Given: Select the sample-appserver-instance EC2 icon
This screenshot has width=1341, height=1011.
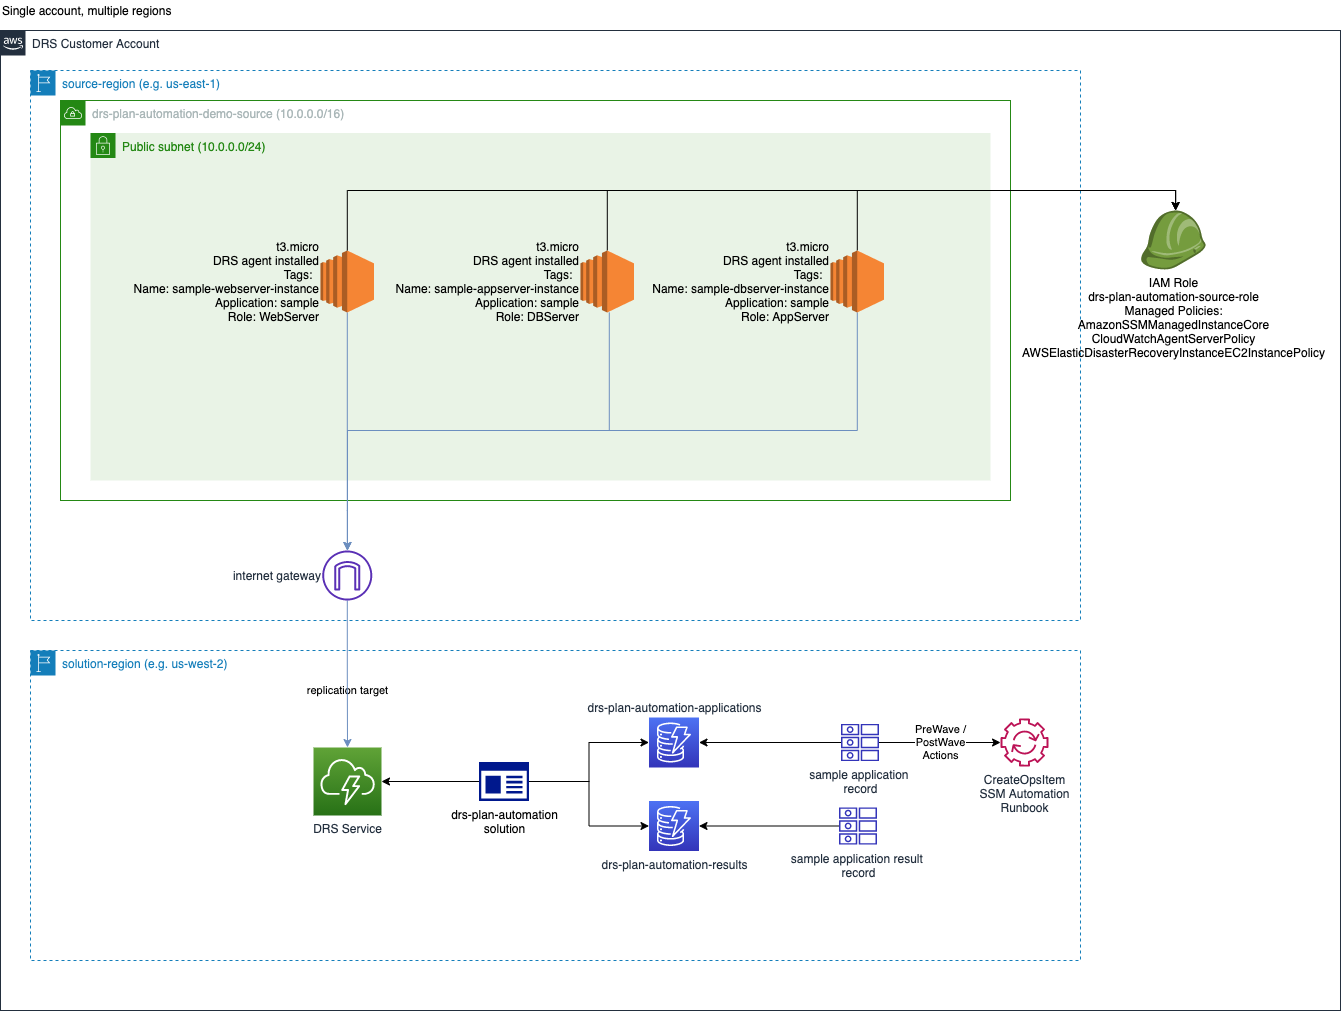Looking at the screenshot, I should tap(608, 281).
